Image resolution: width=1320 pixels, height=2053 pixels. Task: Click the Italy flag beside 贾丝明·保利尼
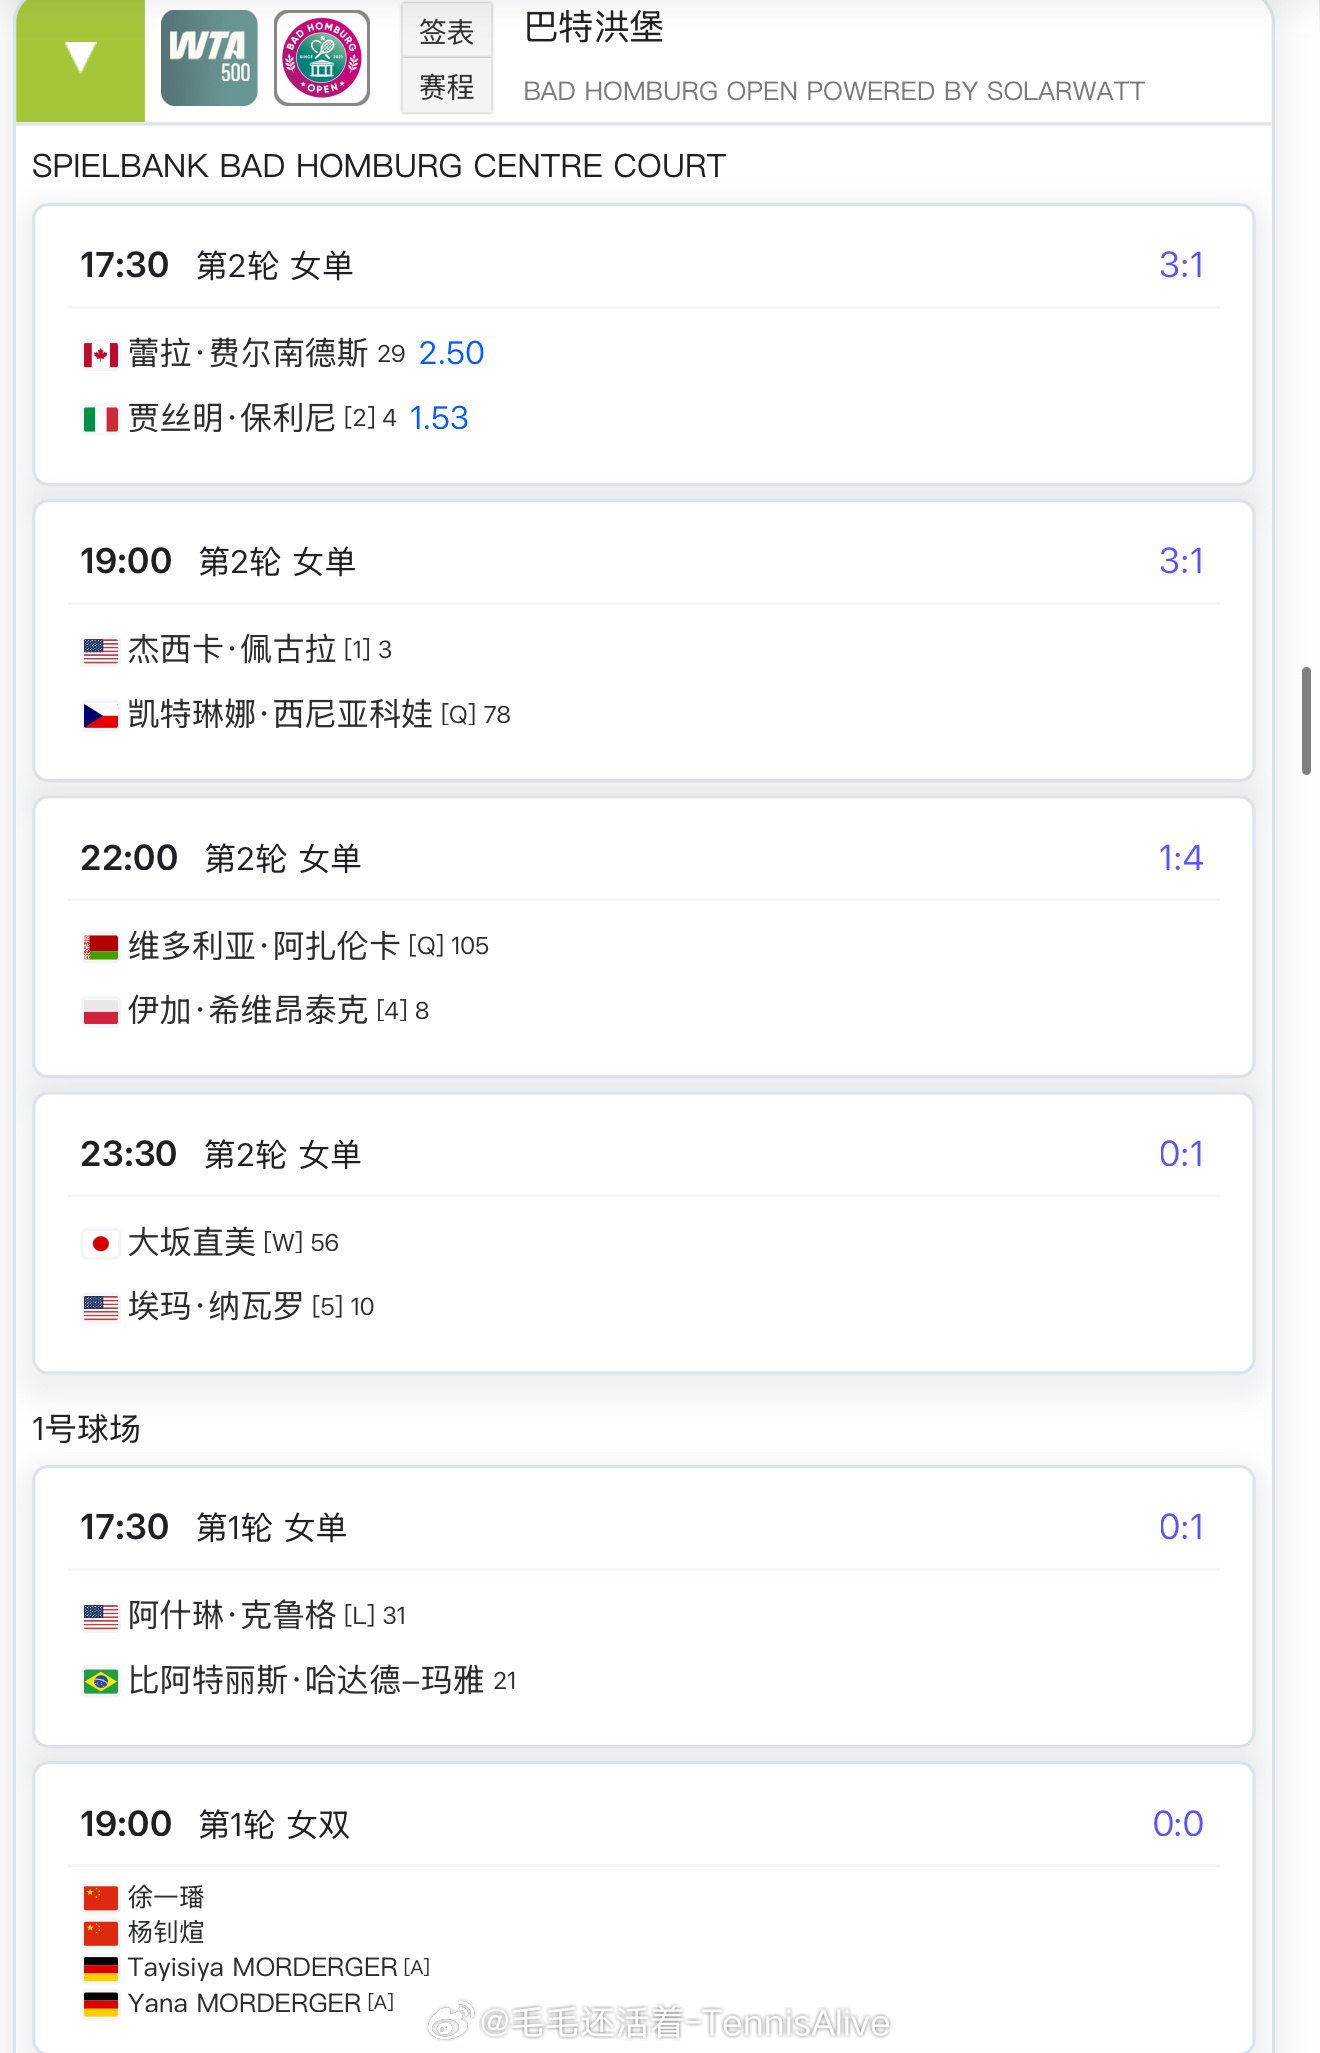tap(101, 419)
